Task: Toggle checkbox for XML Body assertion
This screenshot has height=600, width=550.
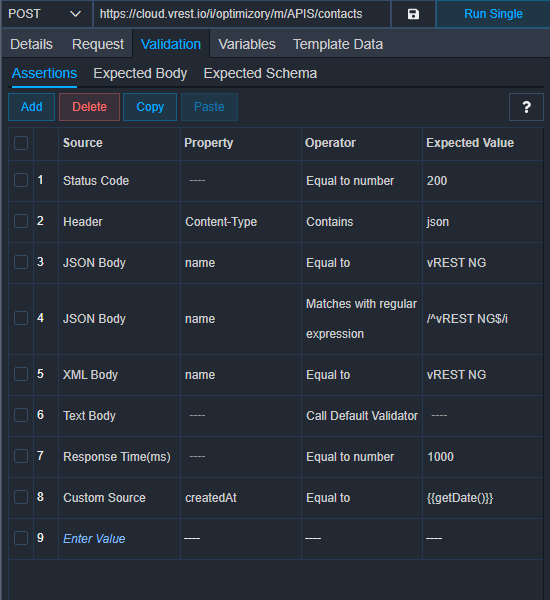Action: click(21, 374)
